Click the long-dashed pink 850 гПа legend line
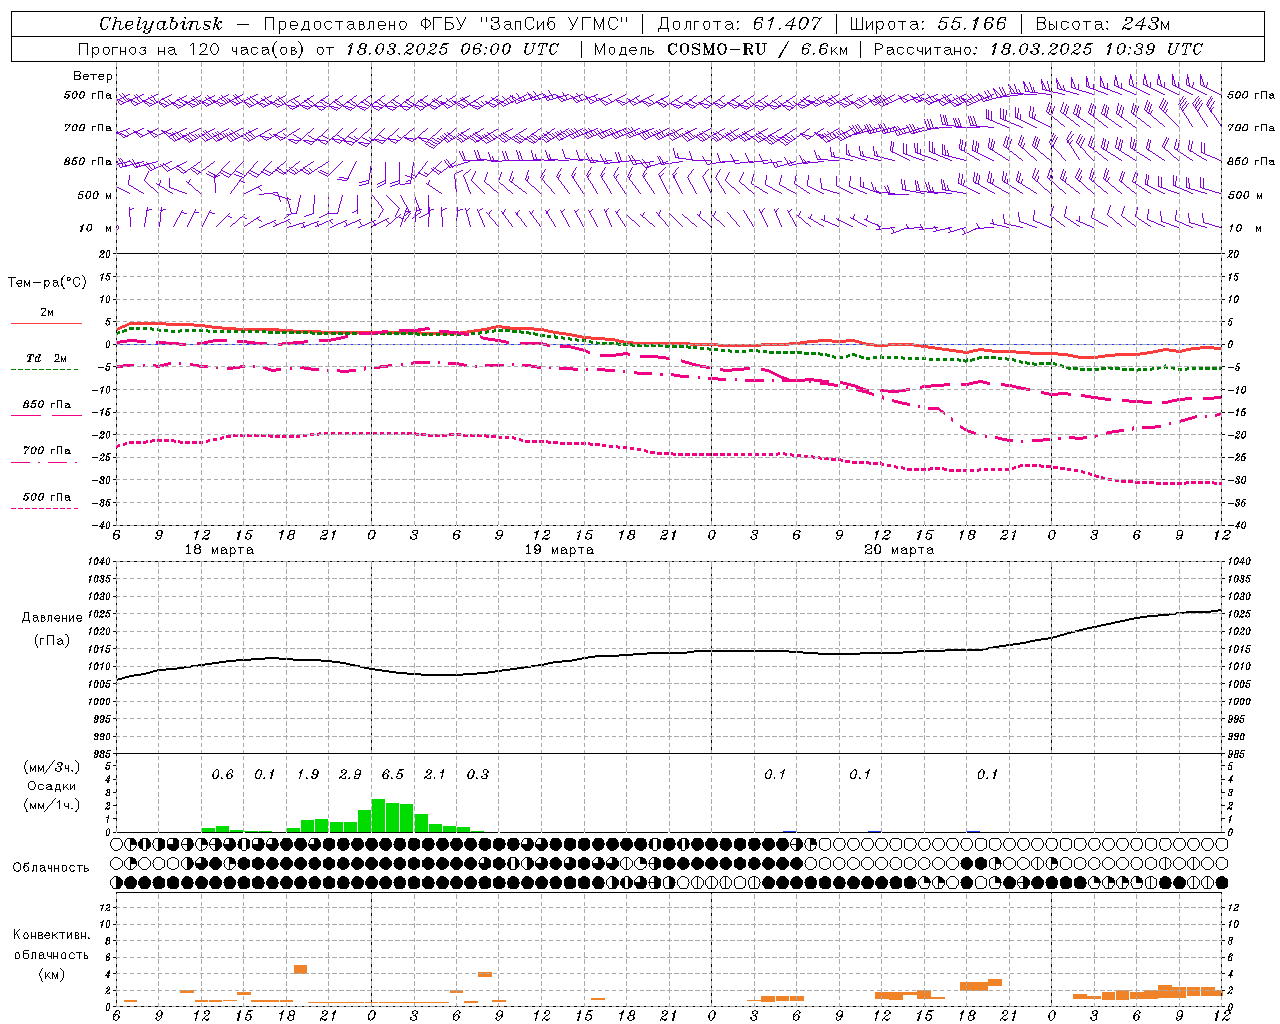Viewport: 1280px width, 1024px height. pyautogui.click(x=46, y=415)
